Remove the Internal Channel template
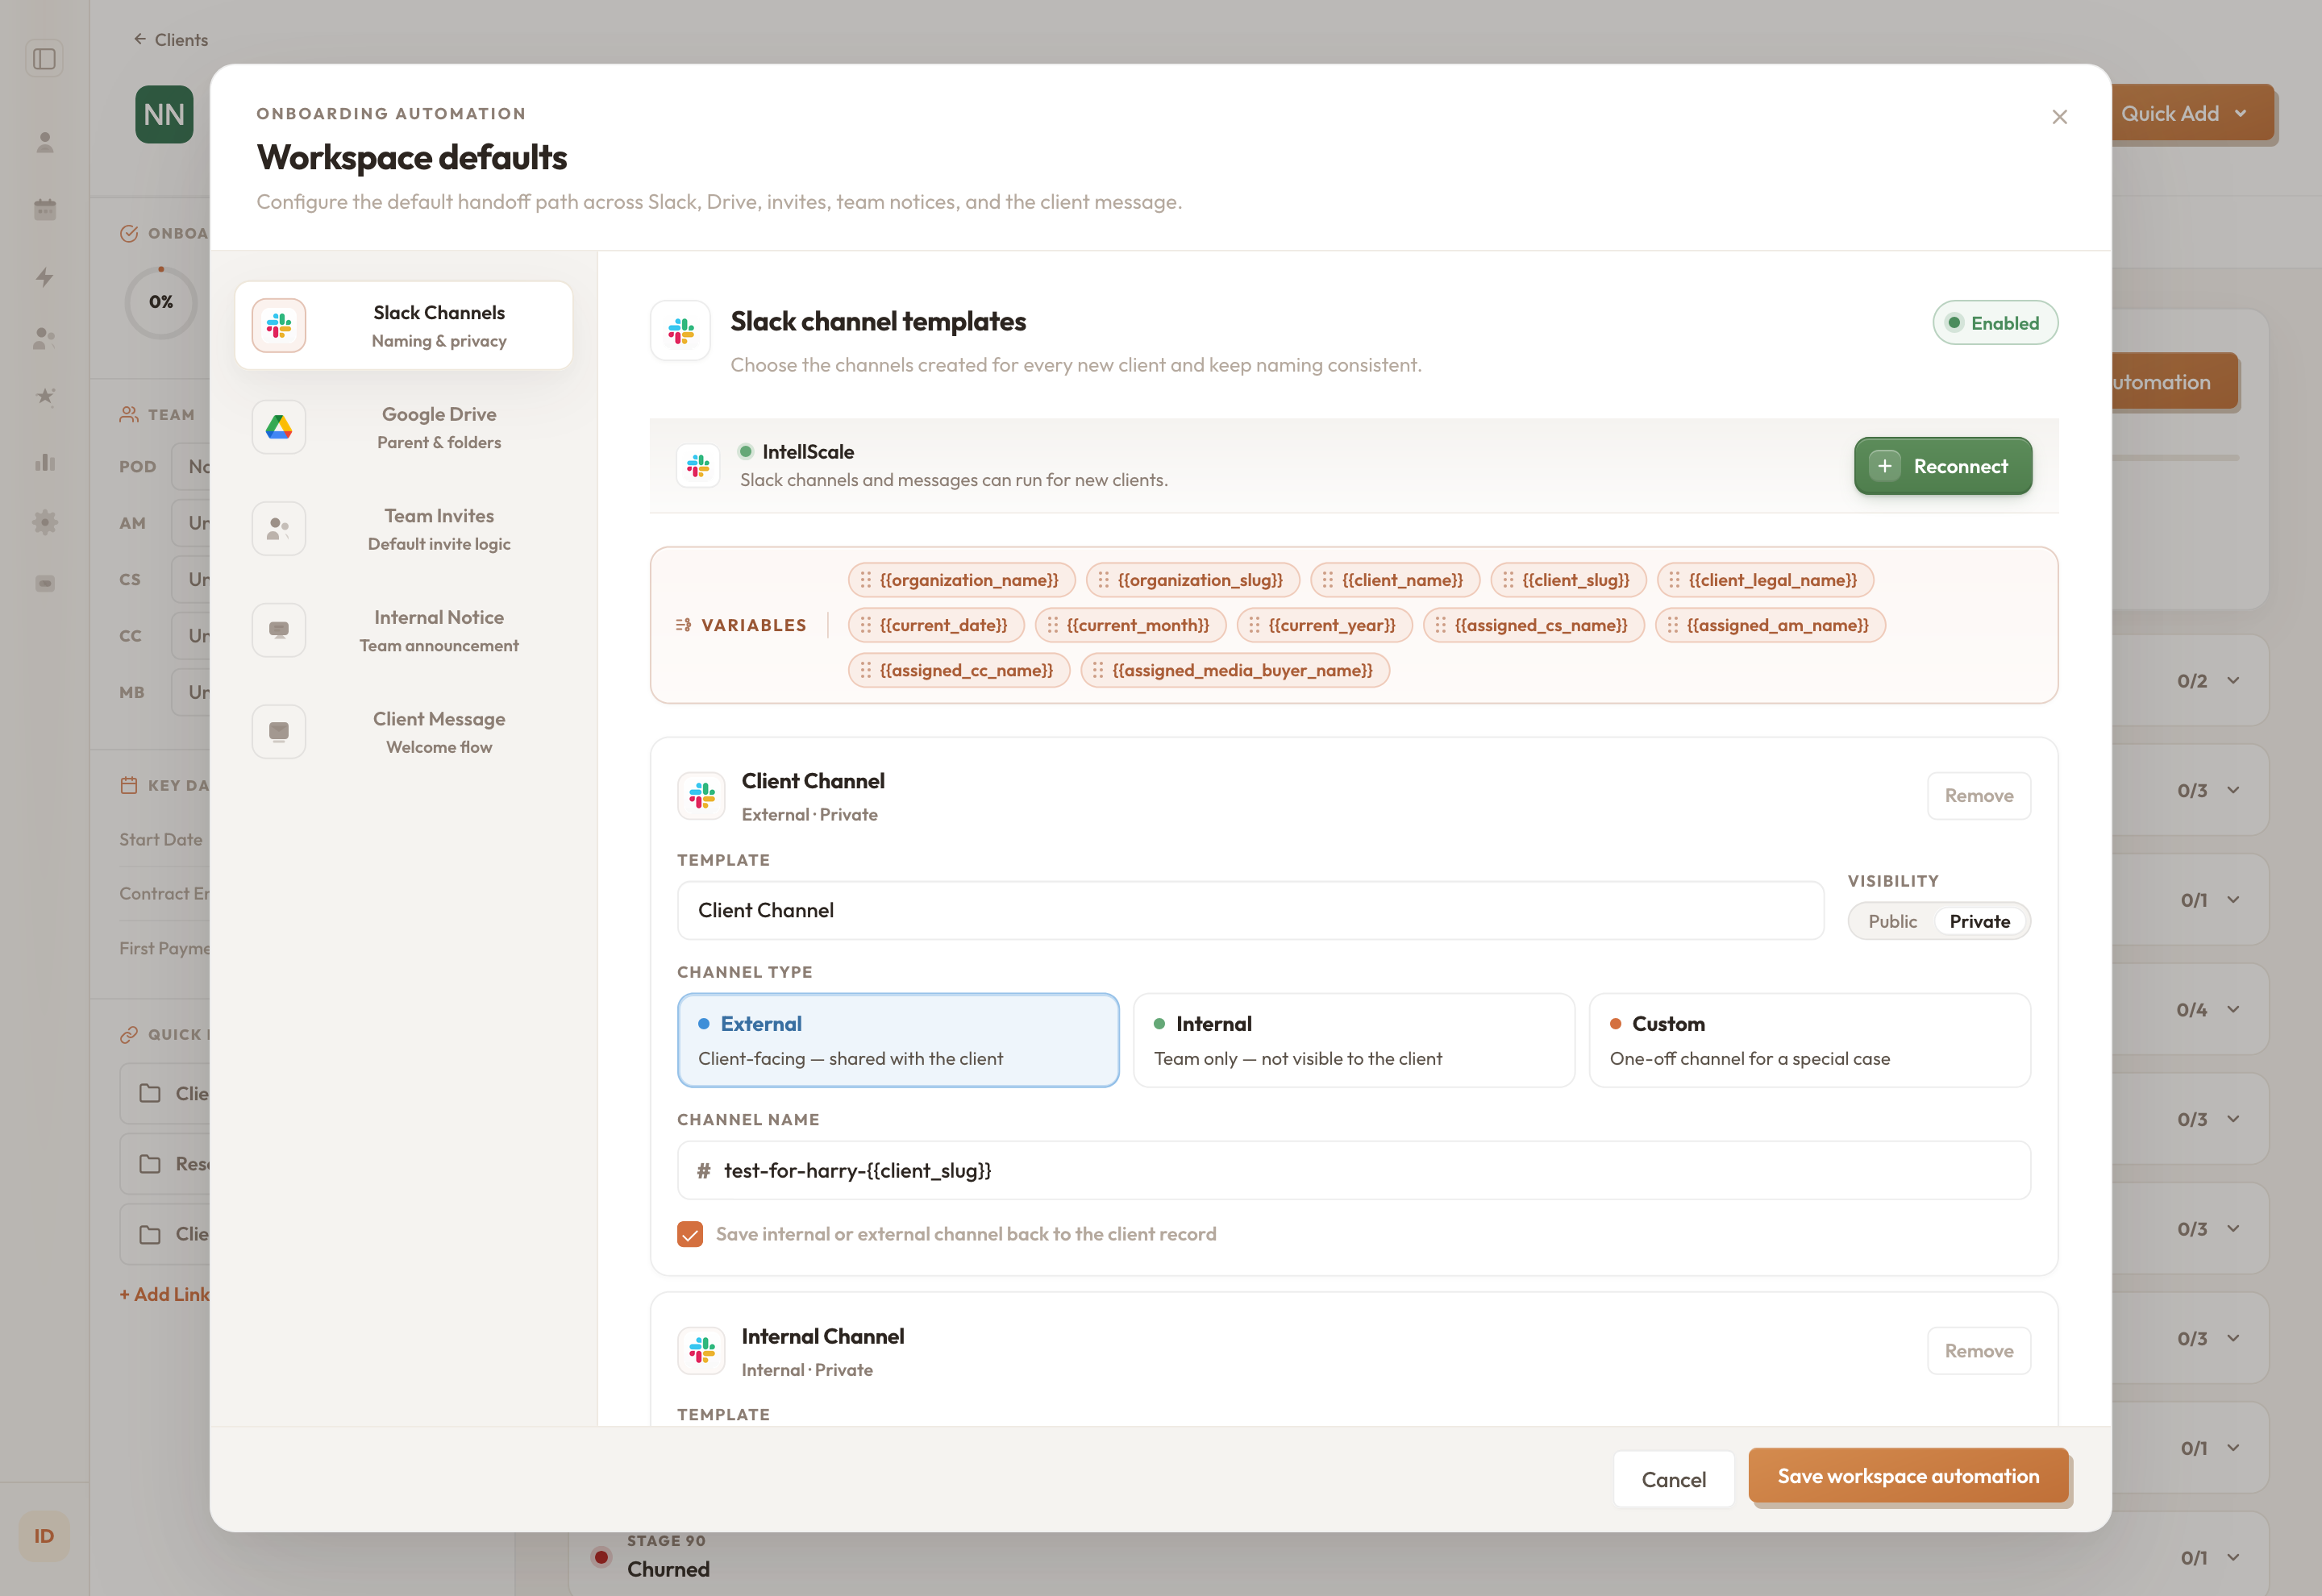Viewport: 2322px width, 1596px height. (1978, 1351)
